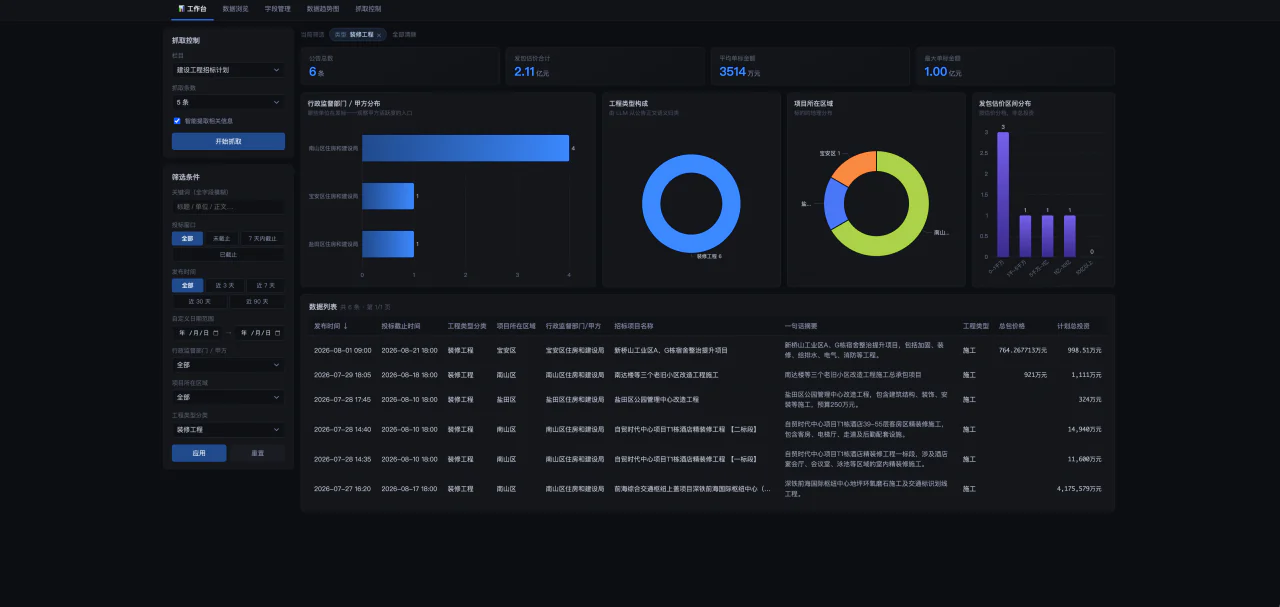Image resolution: width=1280 pixels, height=607 pixels.
Task: Select 近 7 天 publish time option
Action: click(x=265, y=286)
